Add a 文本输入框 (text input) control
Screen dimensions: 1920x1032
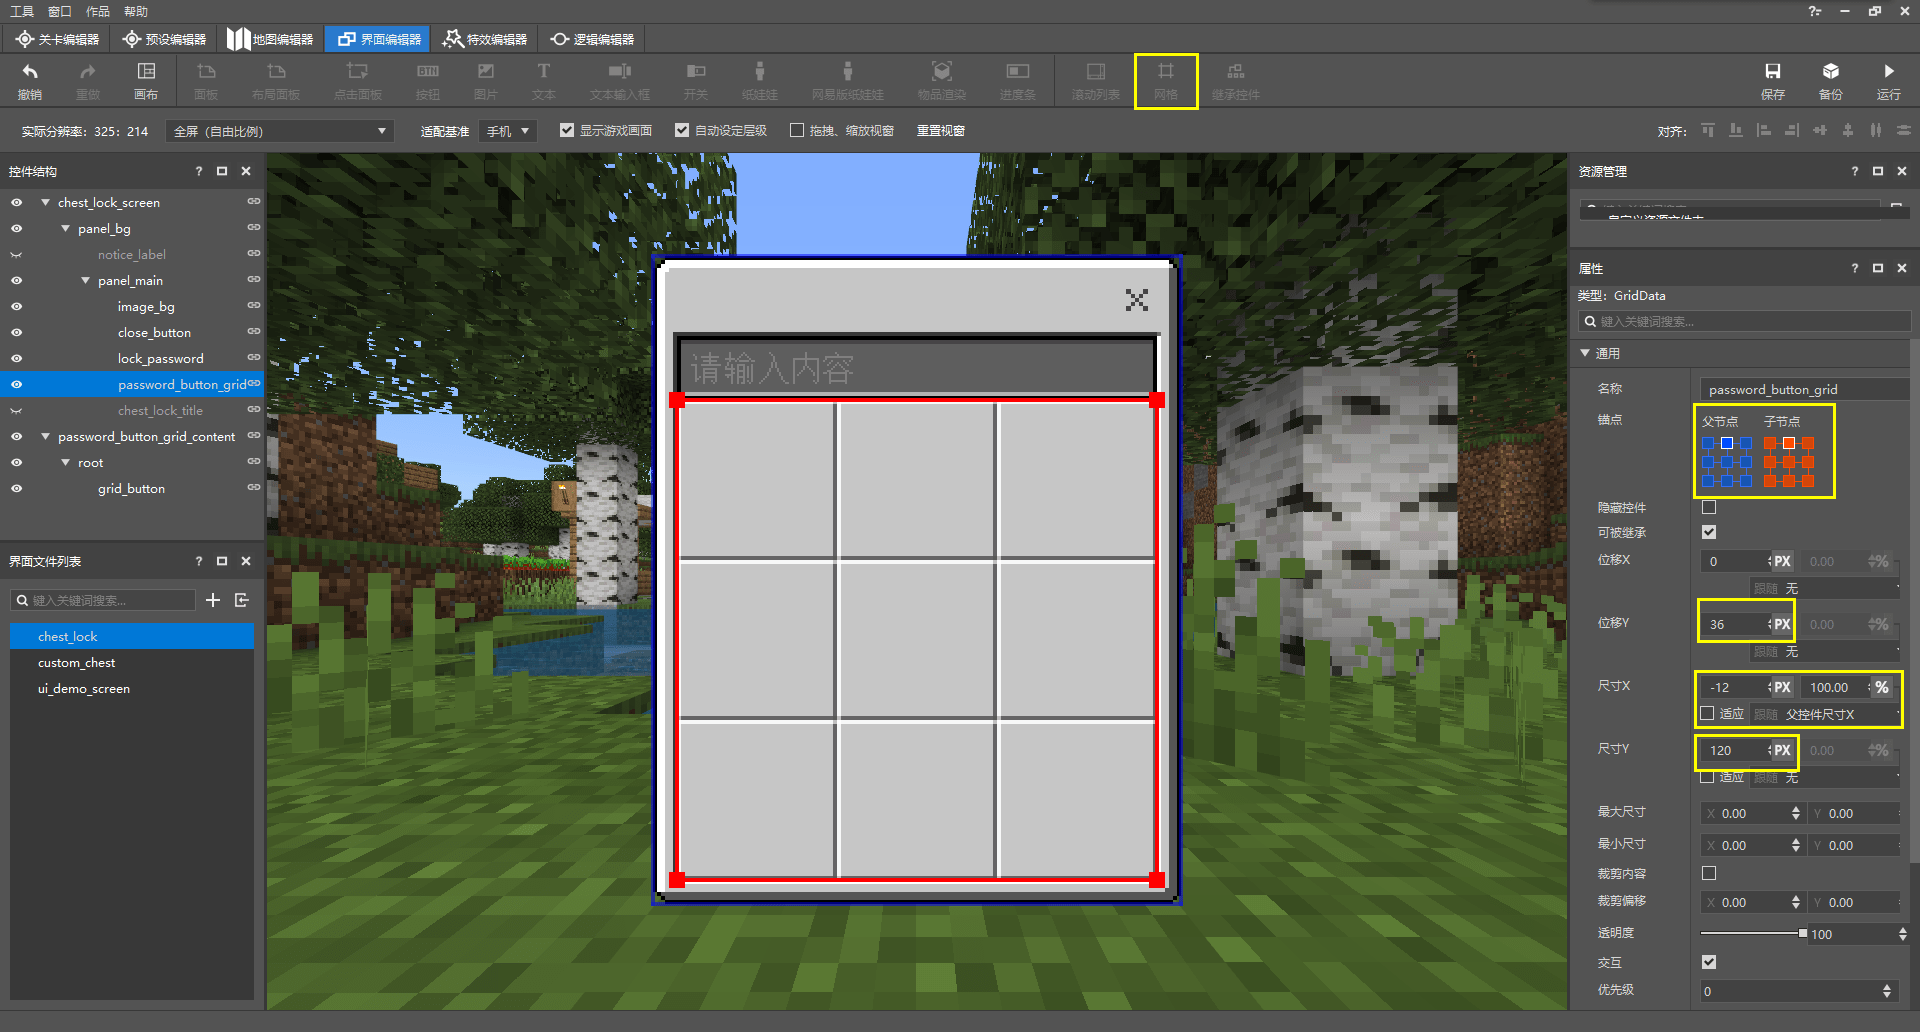coord(620,80)
